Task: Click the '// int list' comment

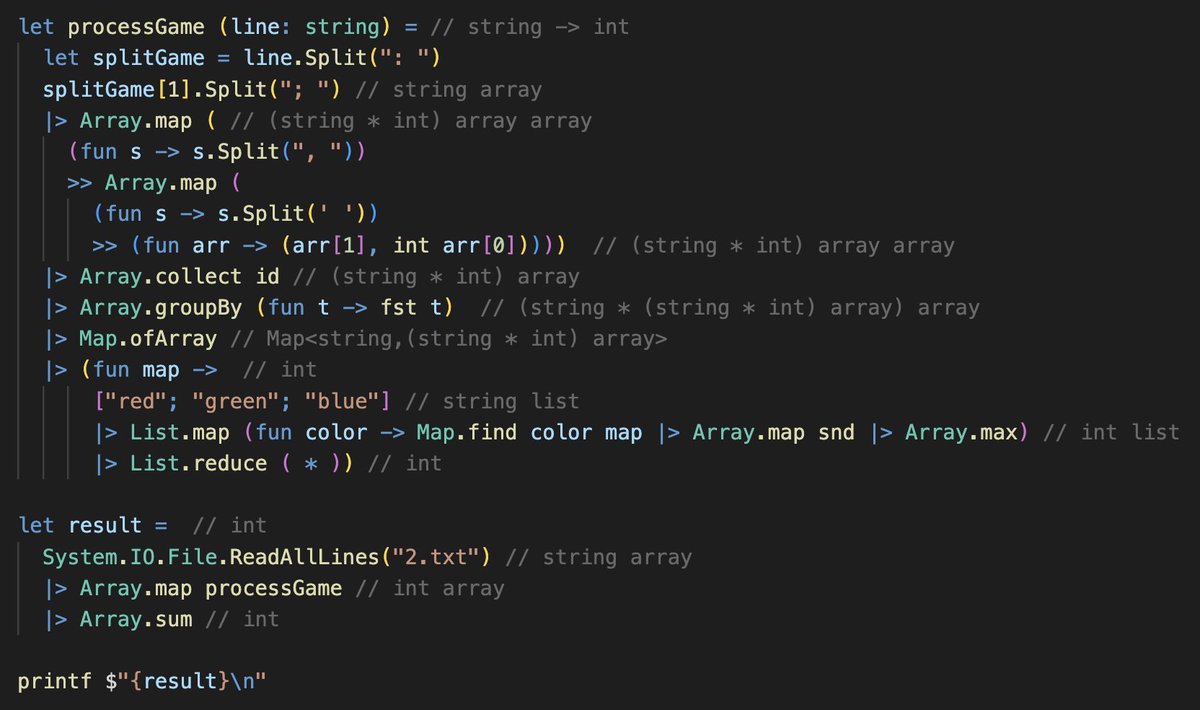Action: pos(1111,432)
